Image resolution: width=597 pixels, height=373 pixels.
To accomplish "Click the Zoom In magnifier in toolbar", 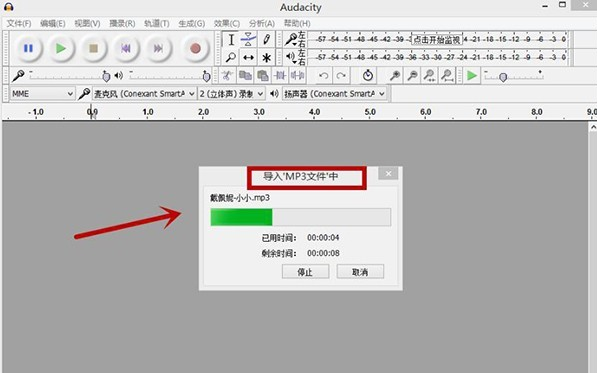I will pyautogui.click(x=395, y=76).
